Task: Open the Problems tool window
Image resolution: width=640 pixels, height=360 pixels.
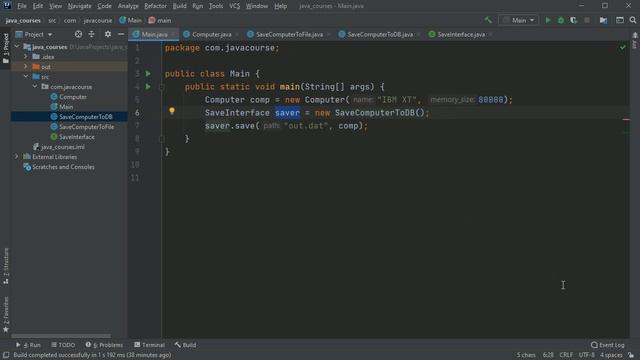Action: [x=104, y=345]
